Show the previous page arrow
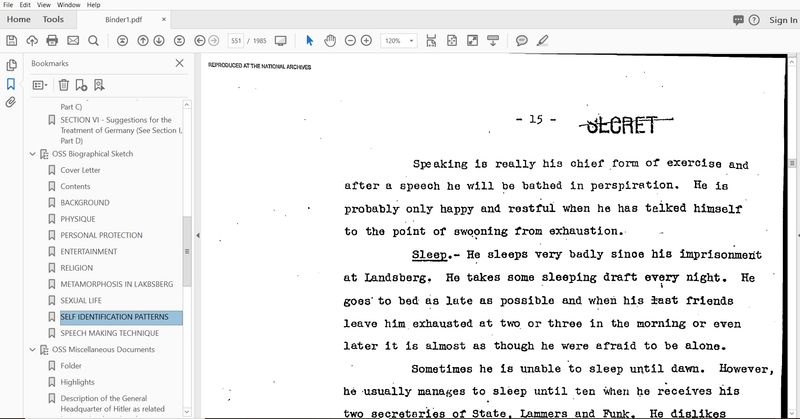Image resolution: width=800 pixels, height=419 pixels. click(143, 40)
